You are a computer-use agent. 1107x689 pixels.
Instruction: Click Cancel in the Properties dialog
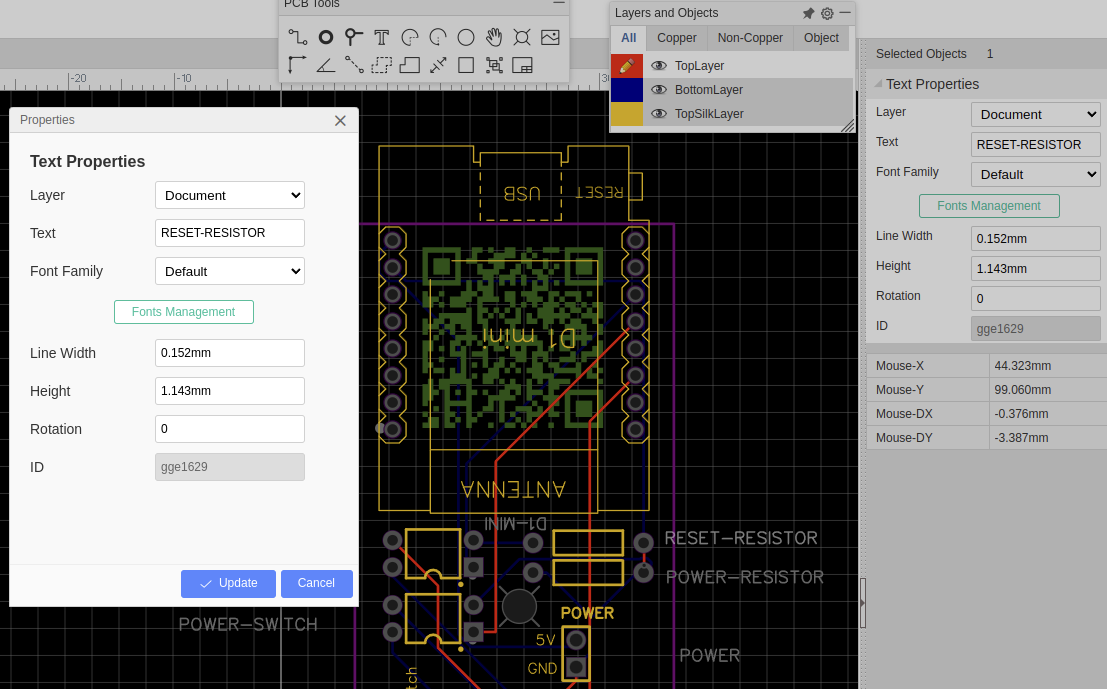pos(316,584)
